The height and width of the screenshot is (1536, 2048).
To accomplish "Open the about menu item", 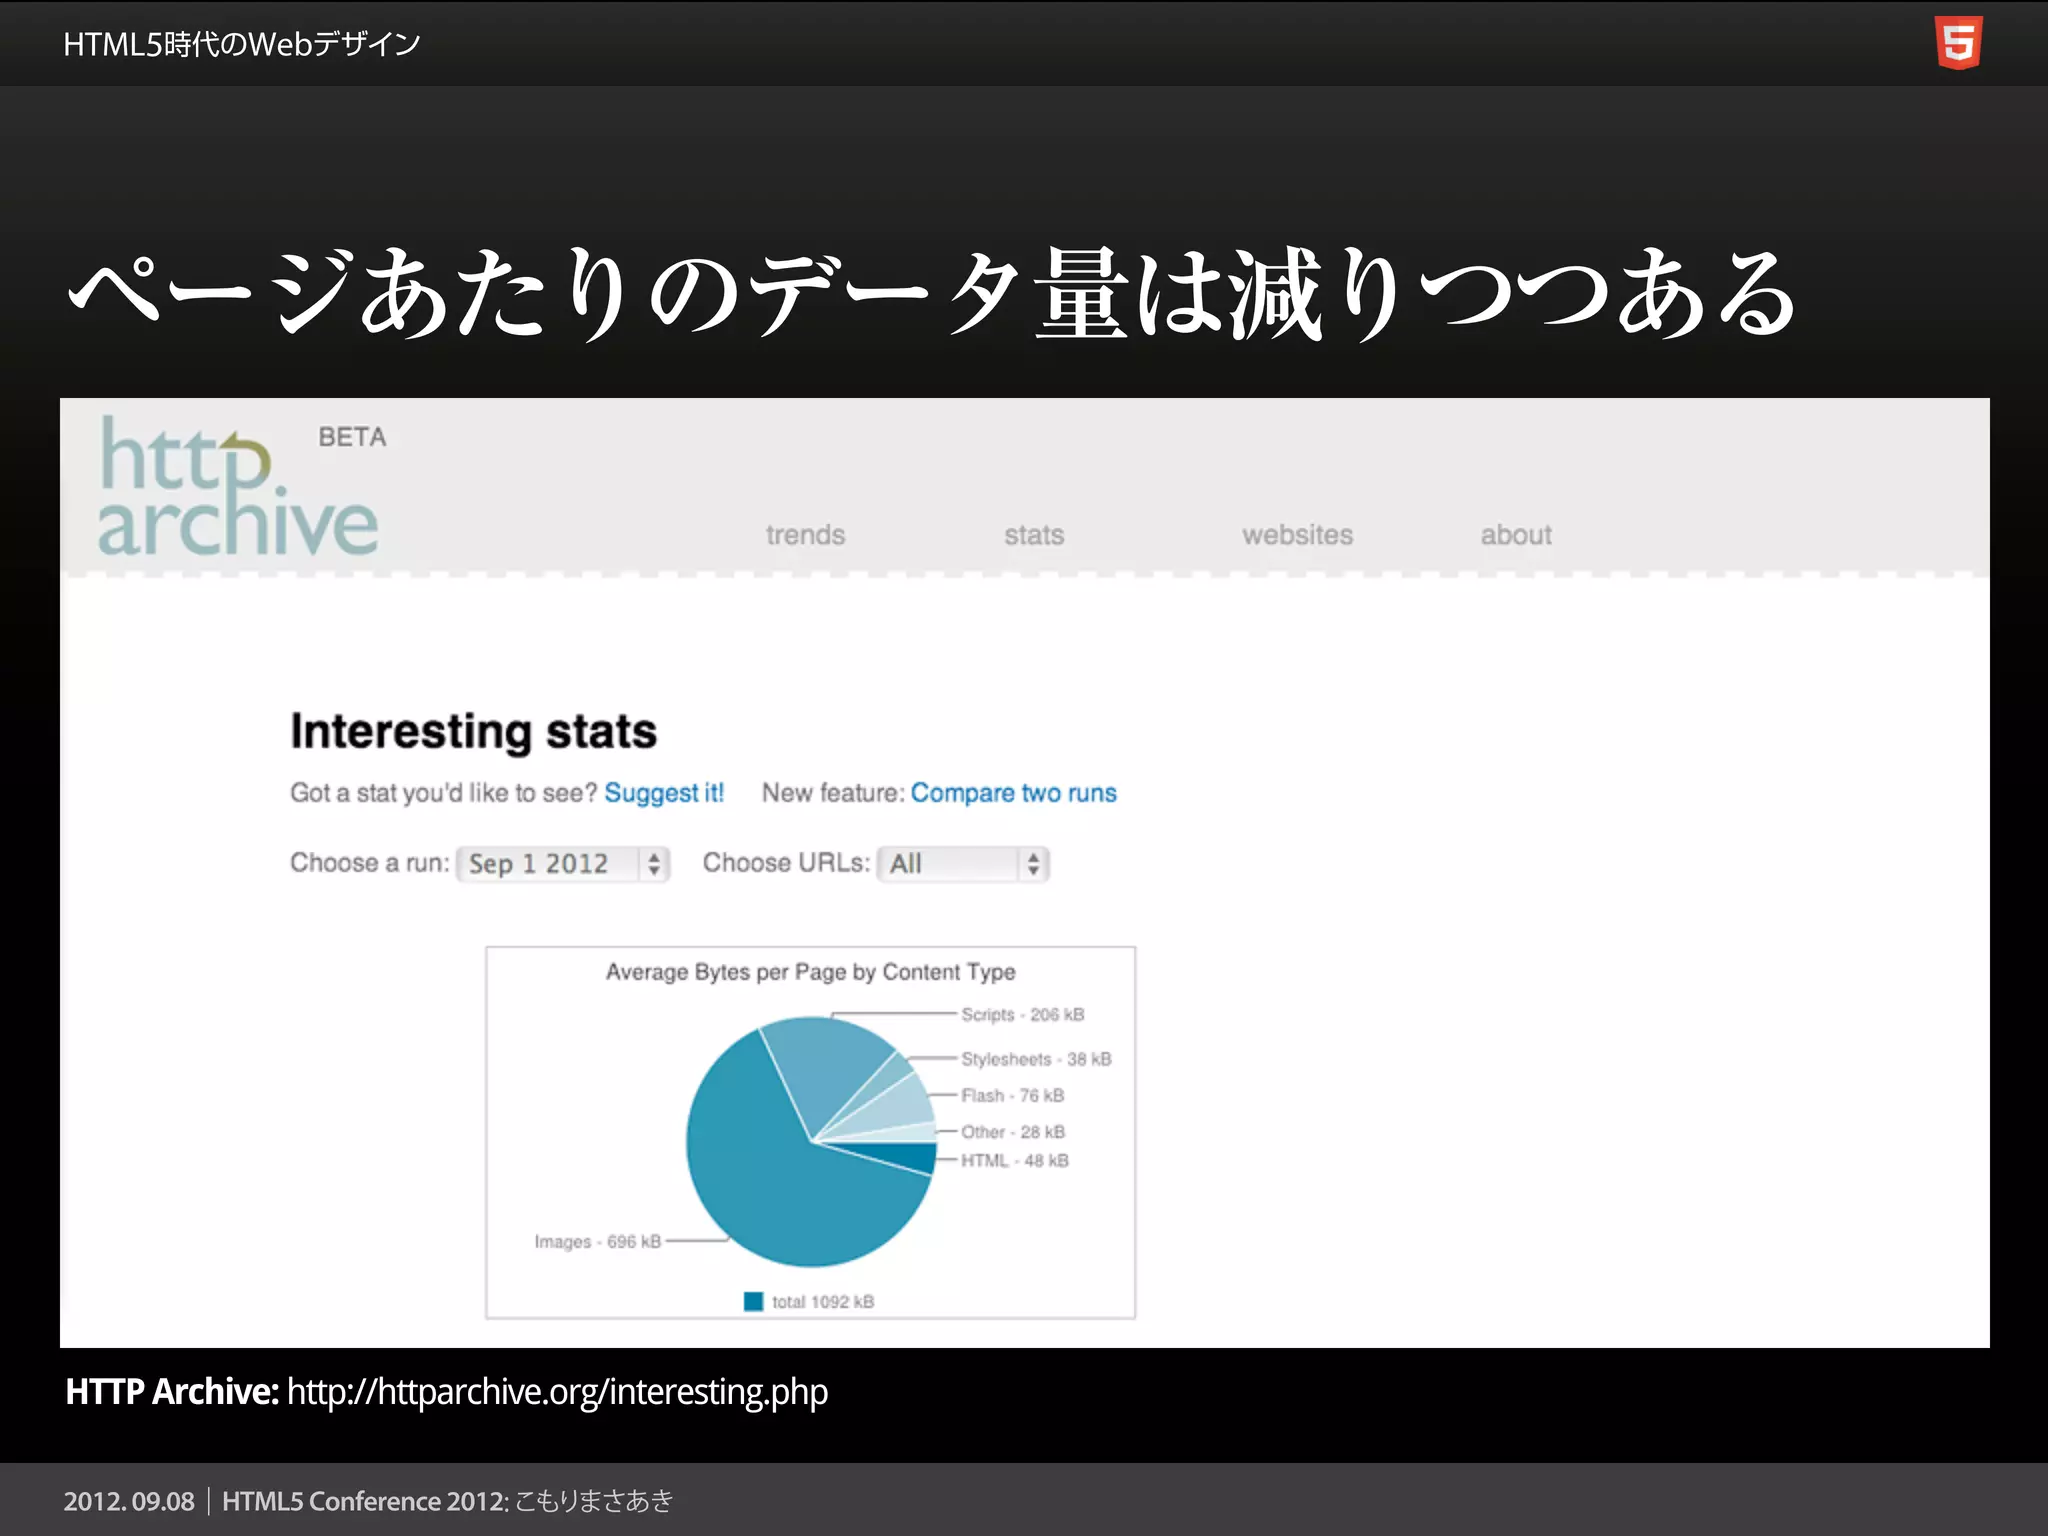I will coord(1516,535).
